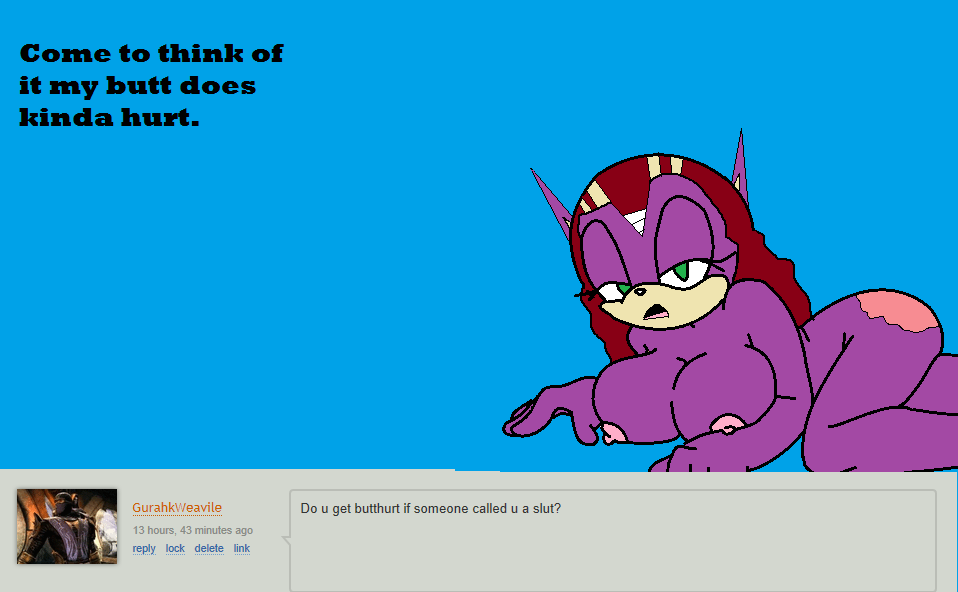Screen dimensions: 958x592
Task: Click the reply link under the comment
Action: coord(144,549)
